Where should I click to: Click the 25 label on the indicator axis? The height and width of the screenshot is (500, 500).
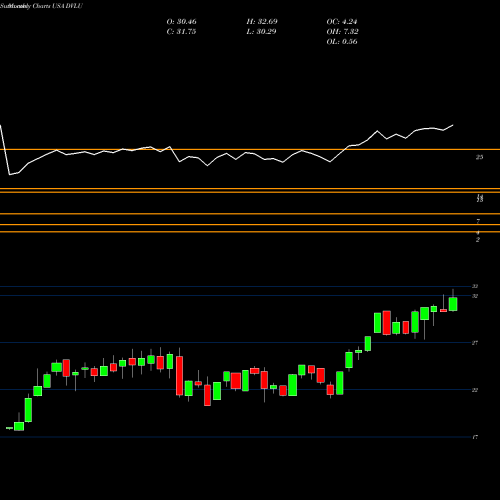479,157
